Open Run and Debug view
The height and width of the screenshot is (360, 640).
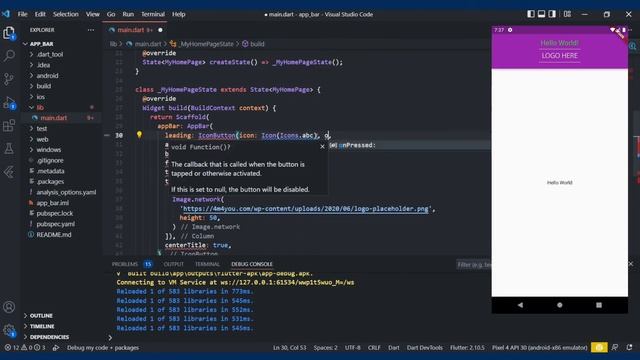tap(9, 102)
